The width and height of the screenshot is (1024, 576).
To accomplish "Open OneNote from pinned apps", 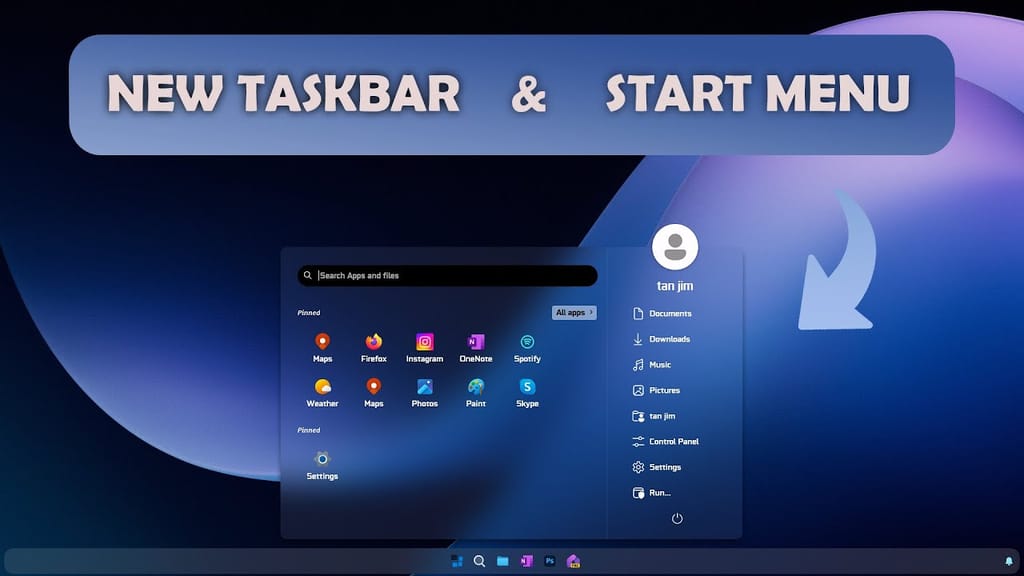I will pos(475,343).
